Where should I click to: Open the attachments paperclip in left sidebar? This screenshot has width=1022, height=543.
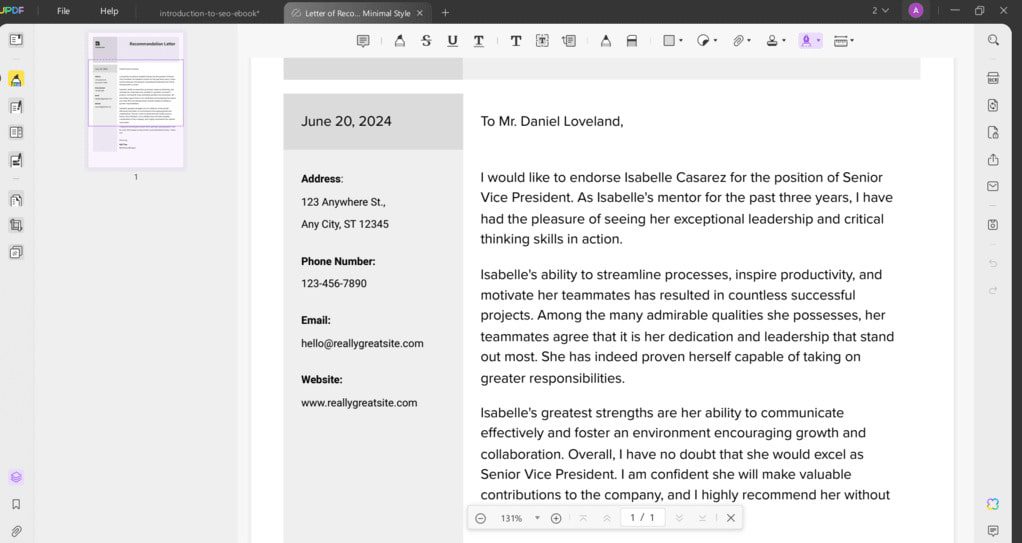coord(16,531)
